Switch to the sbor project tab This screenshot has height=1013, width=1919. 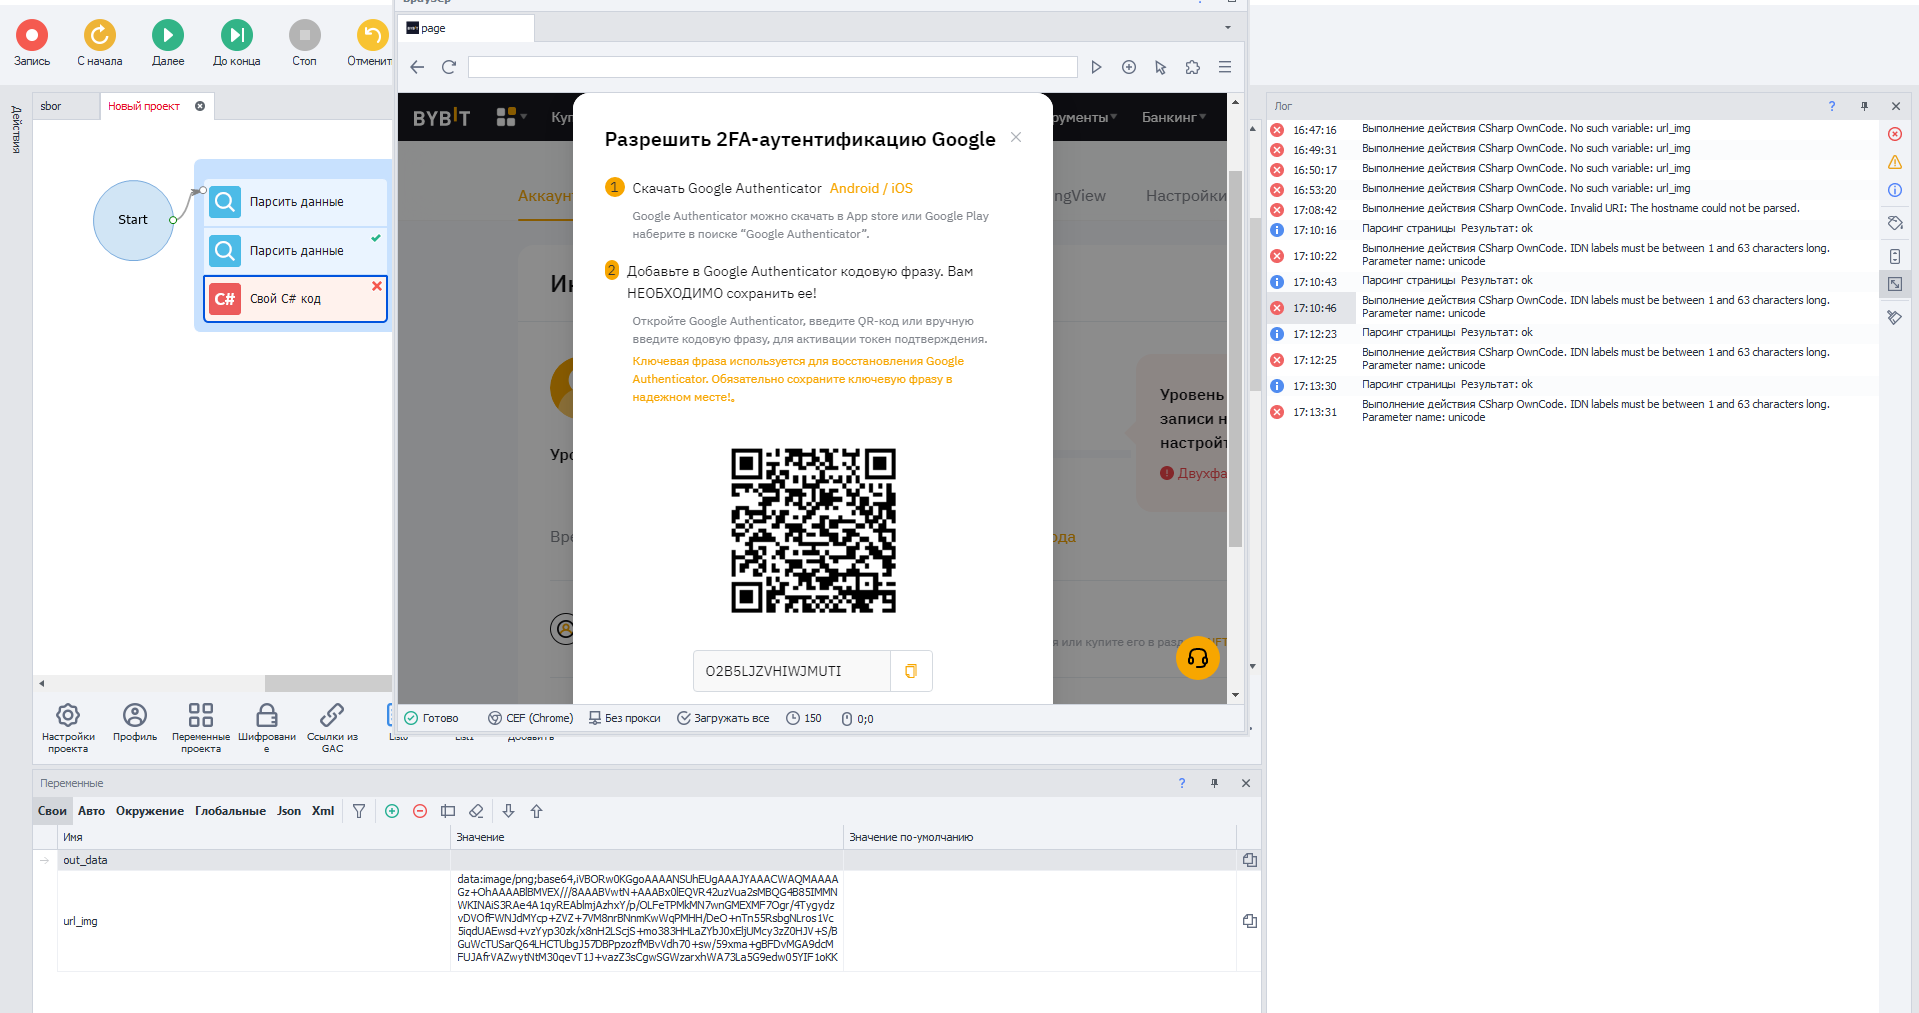(x=66, y=106)
